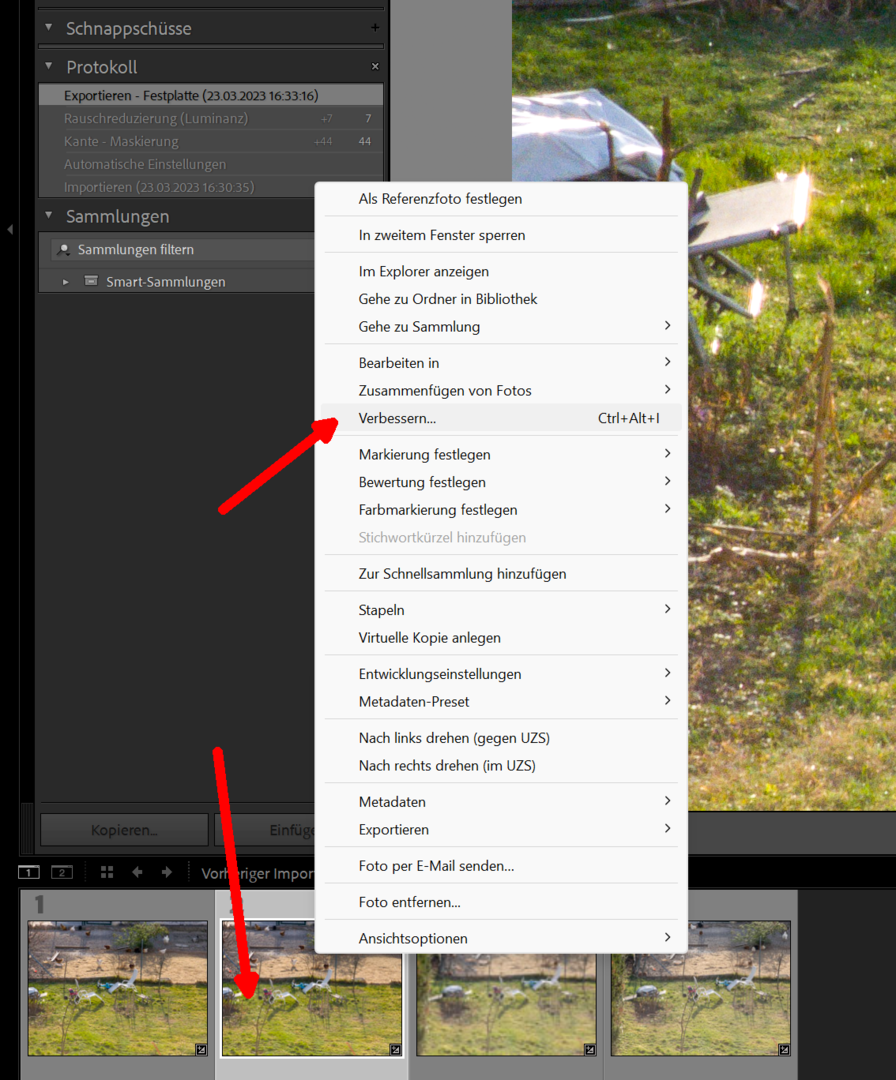Toggle the second window display 2

pos(62,872)
